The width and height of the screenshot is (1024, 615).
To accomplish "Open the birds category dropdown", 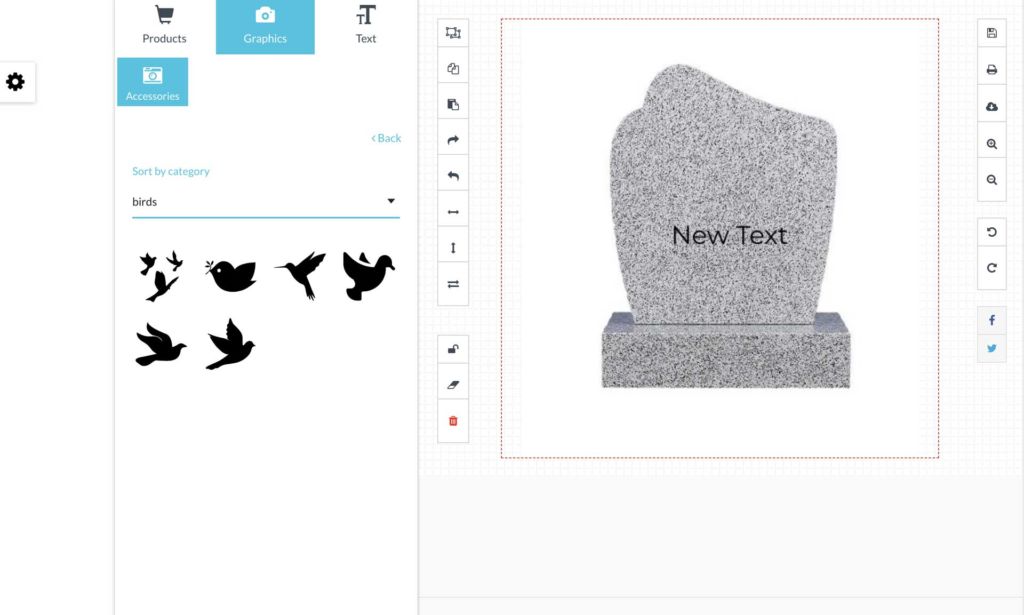I will pyautogui.click(x=265, y=202).
